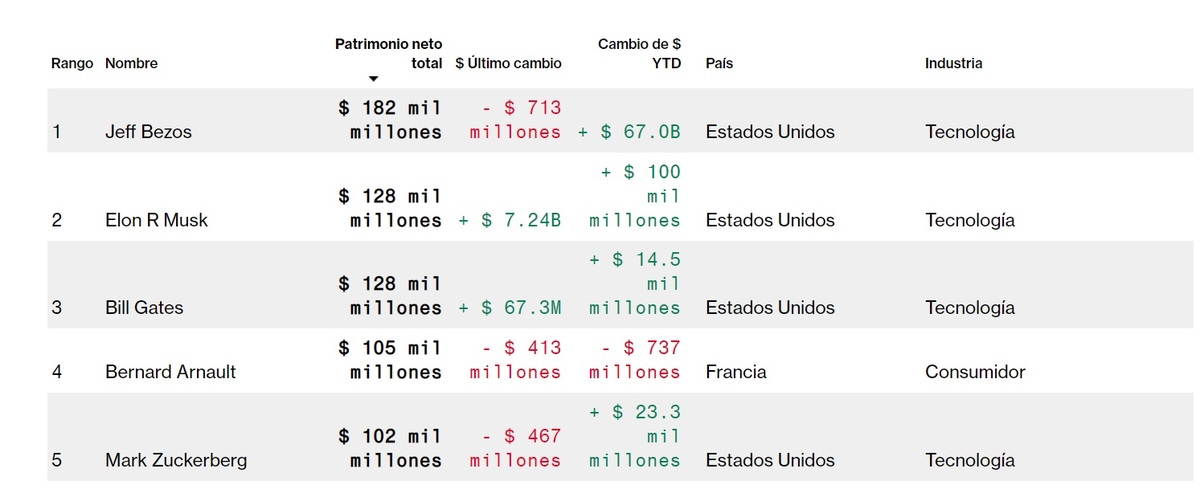Click Jeff Bezos' + $ 67.0B YTD value
This screenshot has height=489, width=1200.
pos(629,132)
